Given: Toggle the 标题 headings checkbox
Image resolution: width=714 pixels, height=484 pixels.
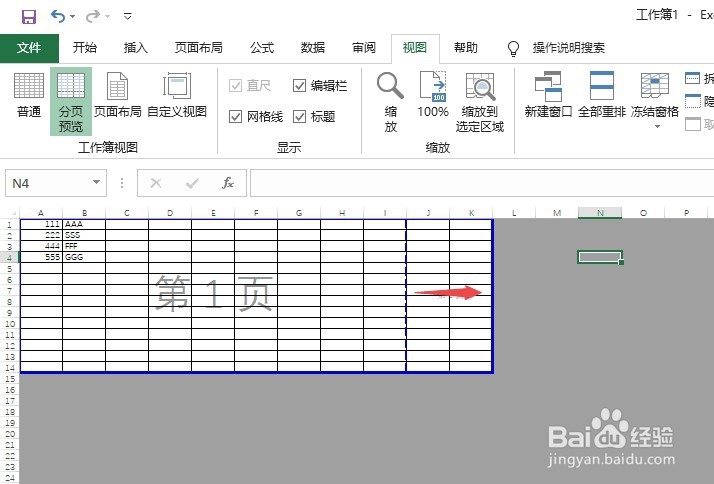Looking at the screenshot, I should [x=299, y=117].
